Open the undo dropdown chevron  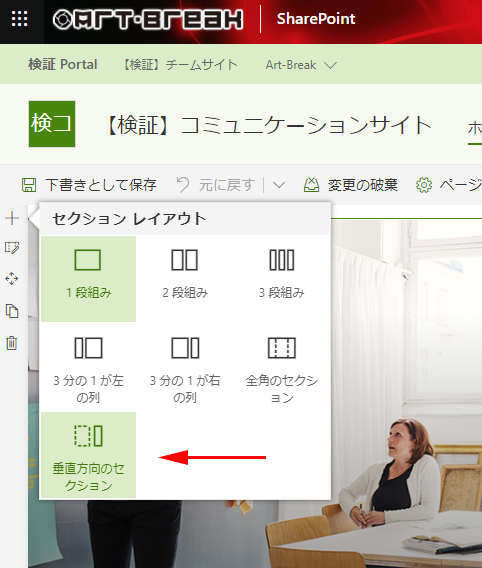coord(279,185)
